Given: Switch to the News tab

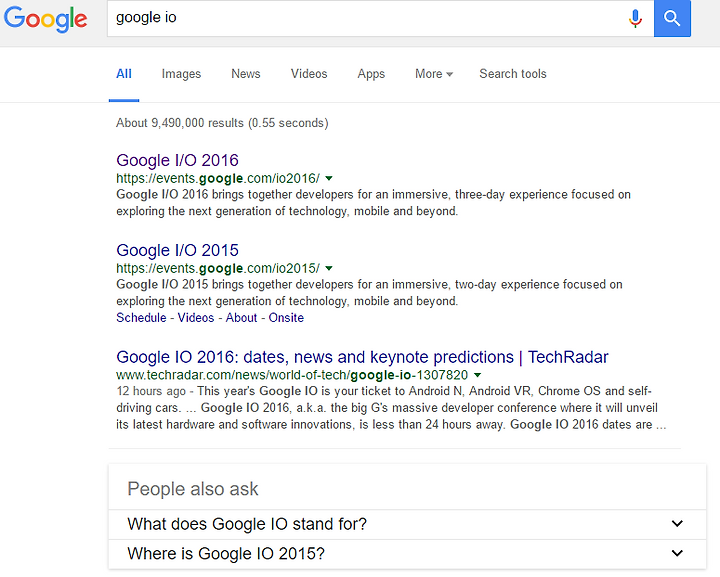Looking at the screenshot, I should 246,74.
